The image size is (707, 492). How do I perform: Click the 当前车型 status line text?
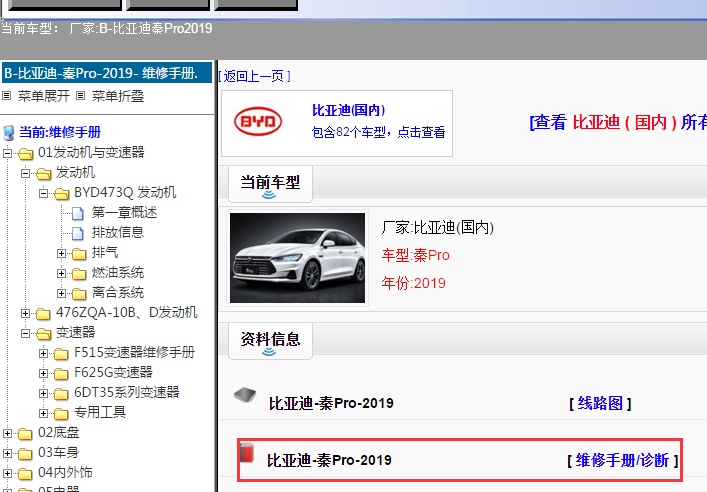tap(106, 28)
